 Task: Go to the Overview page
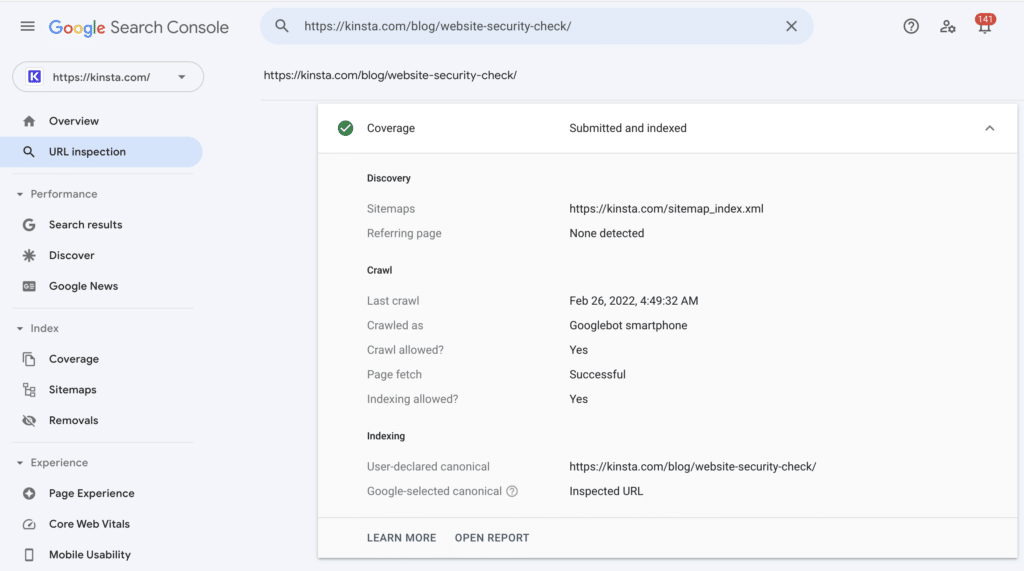(x=74, y=121)
